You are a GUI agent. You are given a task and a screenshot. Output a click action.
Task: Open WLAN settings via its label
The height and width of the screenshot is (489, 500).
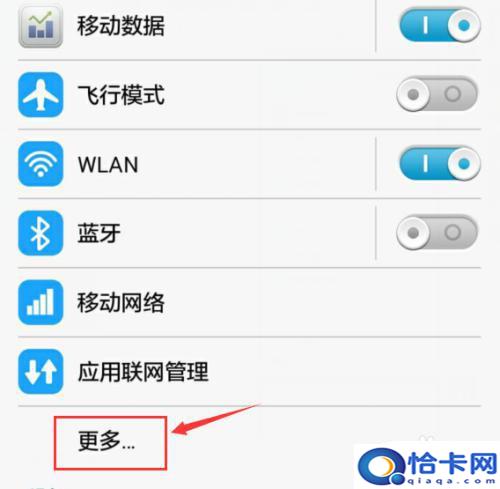pyautogui.click(x=108, y=164)
